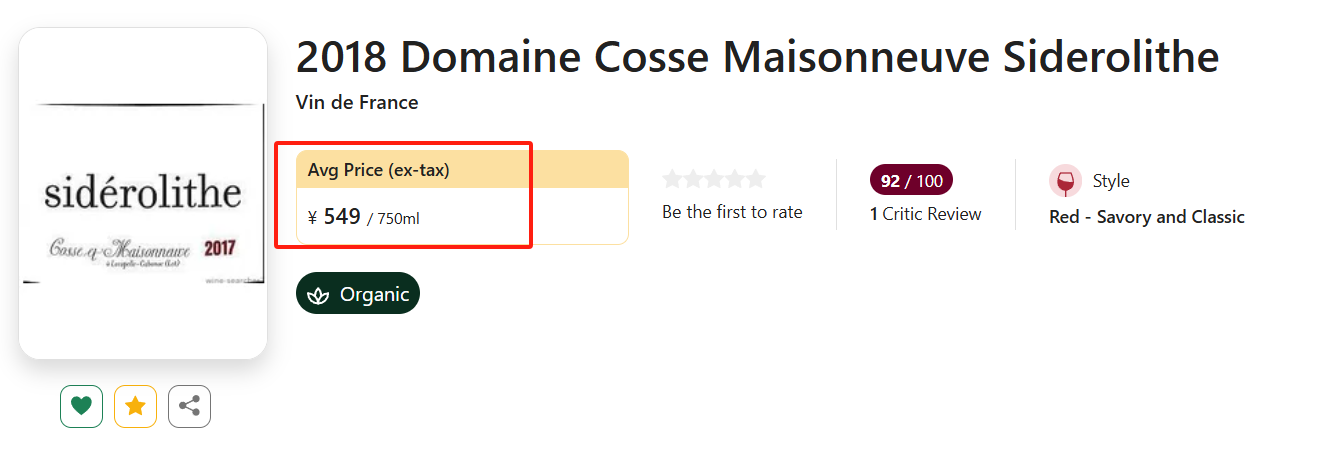Open the sidérolithe wine label thumbnail
1341x457 pixels.
tap(143, 194)
